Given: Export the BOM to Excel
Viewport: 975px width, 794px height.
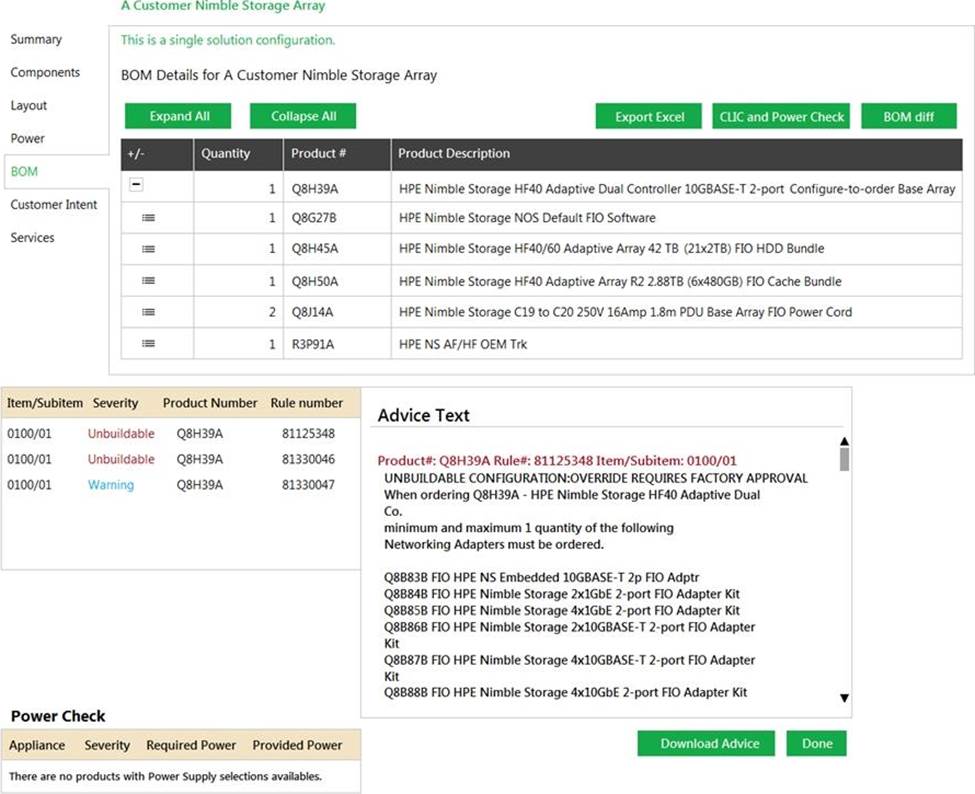Looking at the screenshot, I should coord(649,117).
